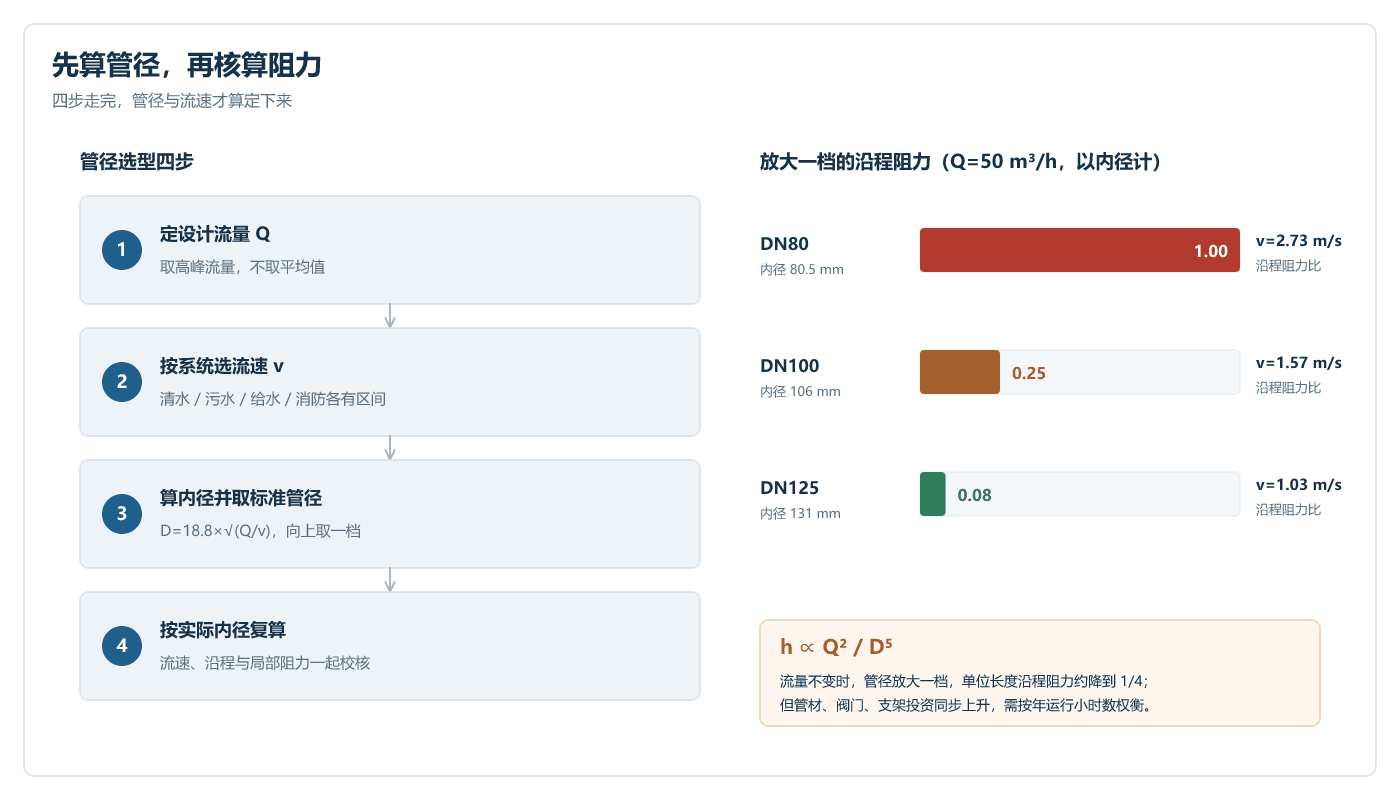Select the velocity v=1.03 m/s

coord(1299,485)
